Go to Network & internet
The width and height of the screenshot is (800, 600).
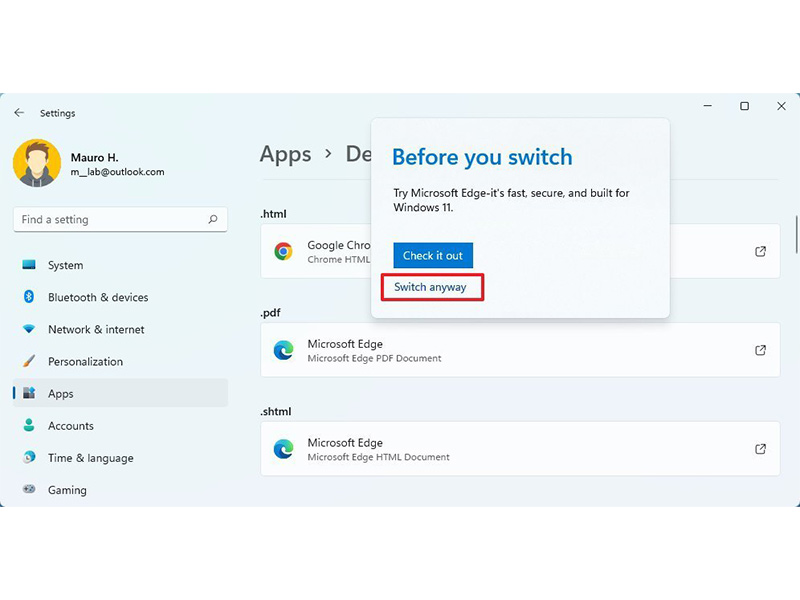tap(120, 329)
